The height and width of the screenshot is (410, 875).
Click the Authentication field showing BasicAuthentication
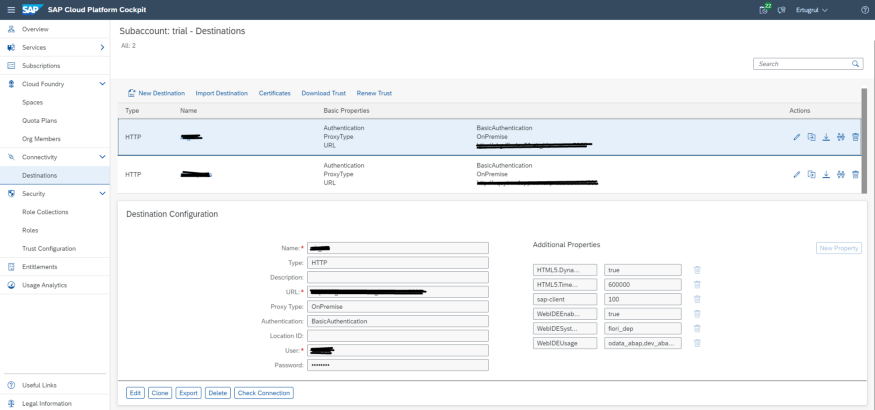[x=398, y=321]
